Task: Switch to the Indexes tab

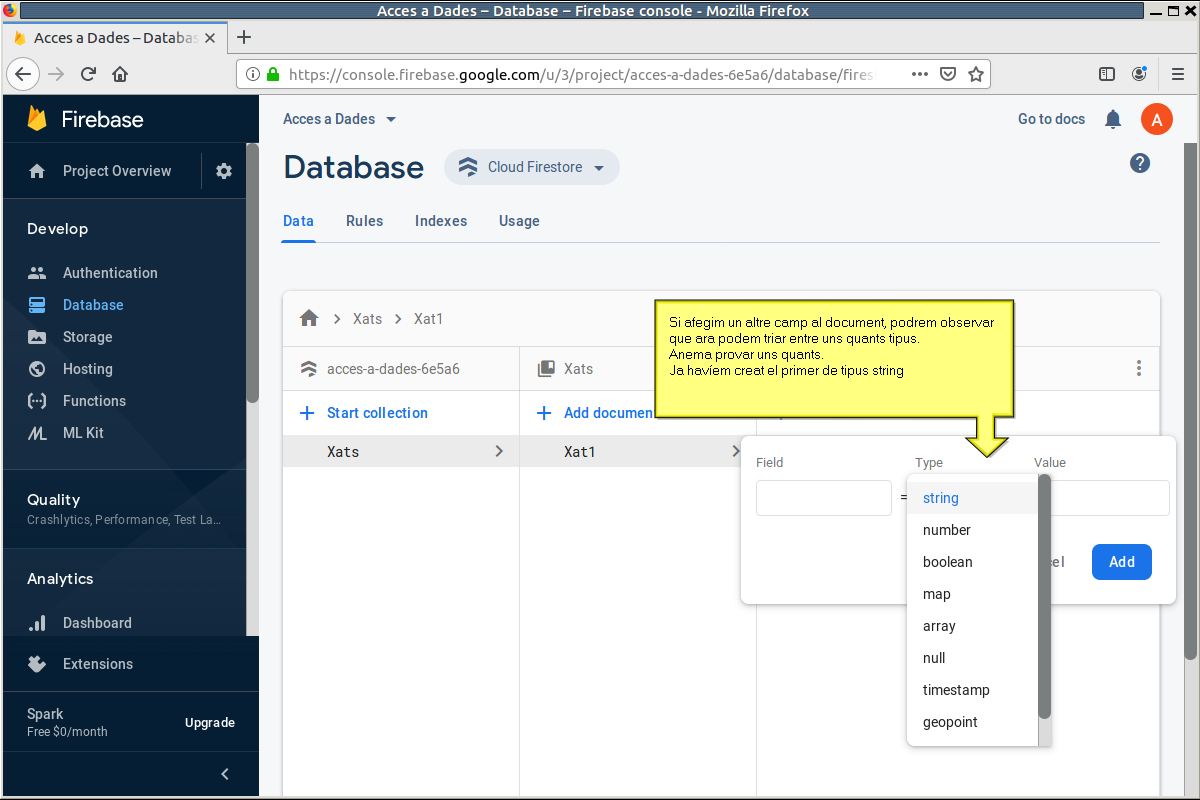Action: tap(441, 221)
